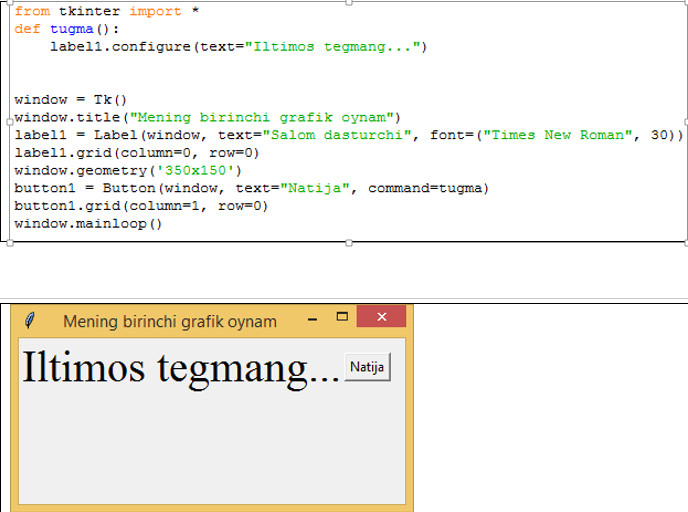Maximize the Tkinter window
The height and width of the screenshot is (512, 688).
click(x=342, y=317)
